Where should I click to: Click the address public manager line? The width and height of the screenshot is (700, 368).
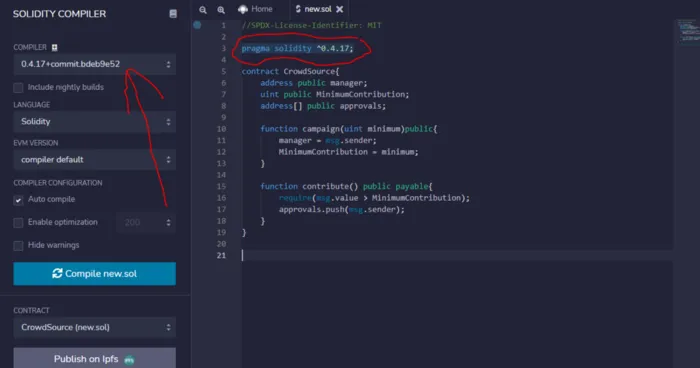coord(314,83)
